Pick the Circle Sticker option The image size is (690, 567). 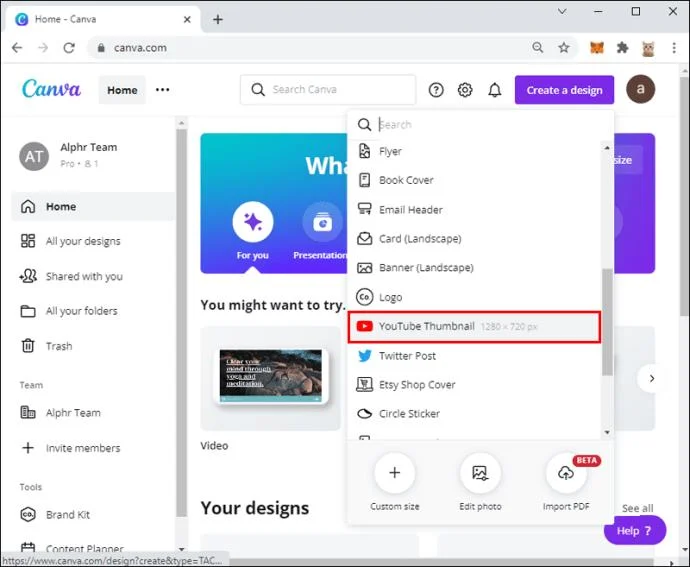[474, 414]
